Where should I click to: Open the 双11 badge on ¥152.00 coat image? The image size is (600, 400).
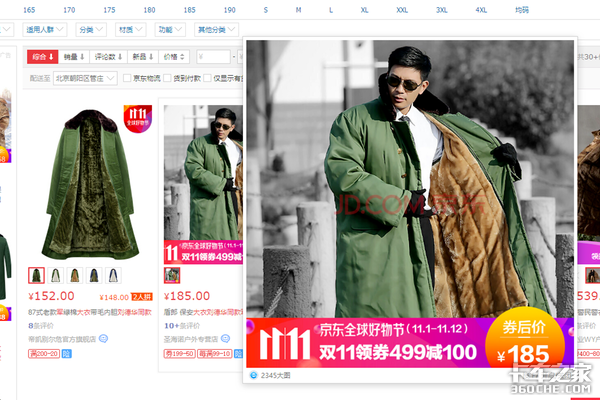(138, 119)
